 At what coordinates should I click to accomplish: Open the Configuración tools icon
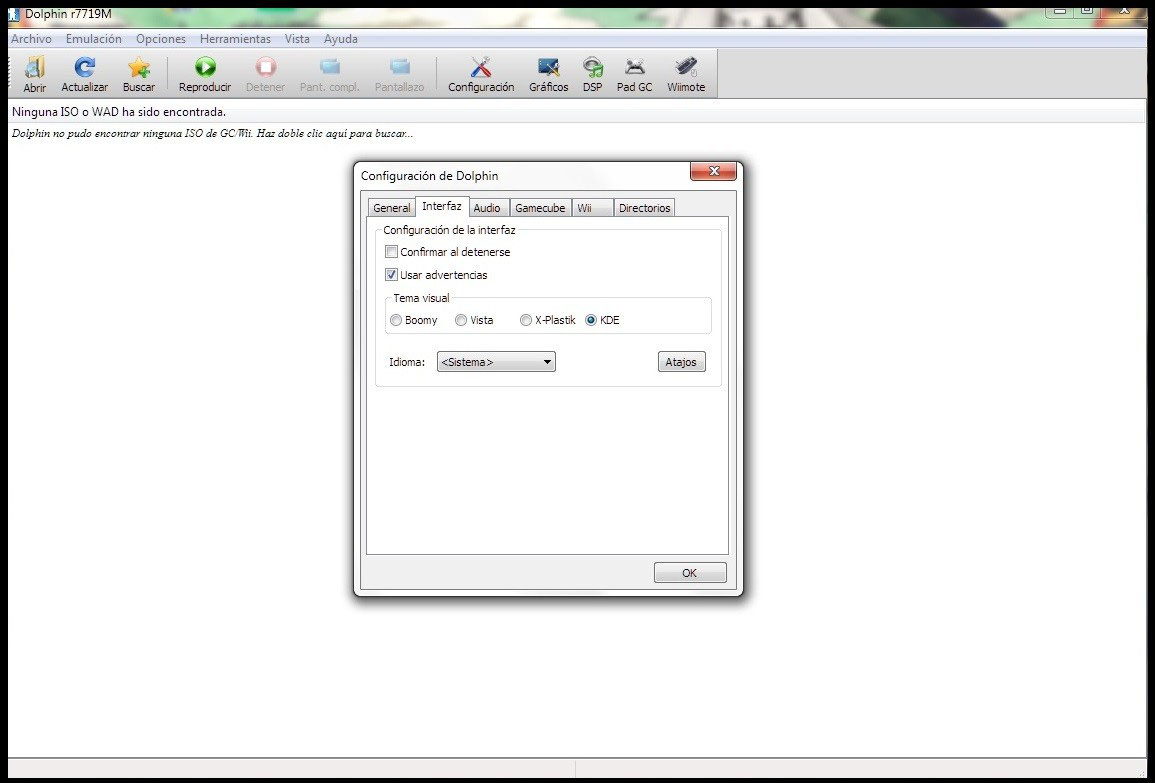[481, 68]
